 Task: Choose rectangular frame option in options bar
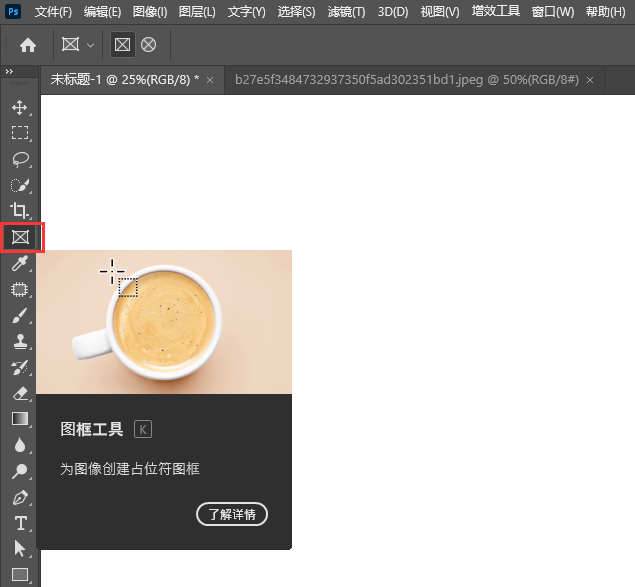[x=122, y=45]
